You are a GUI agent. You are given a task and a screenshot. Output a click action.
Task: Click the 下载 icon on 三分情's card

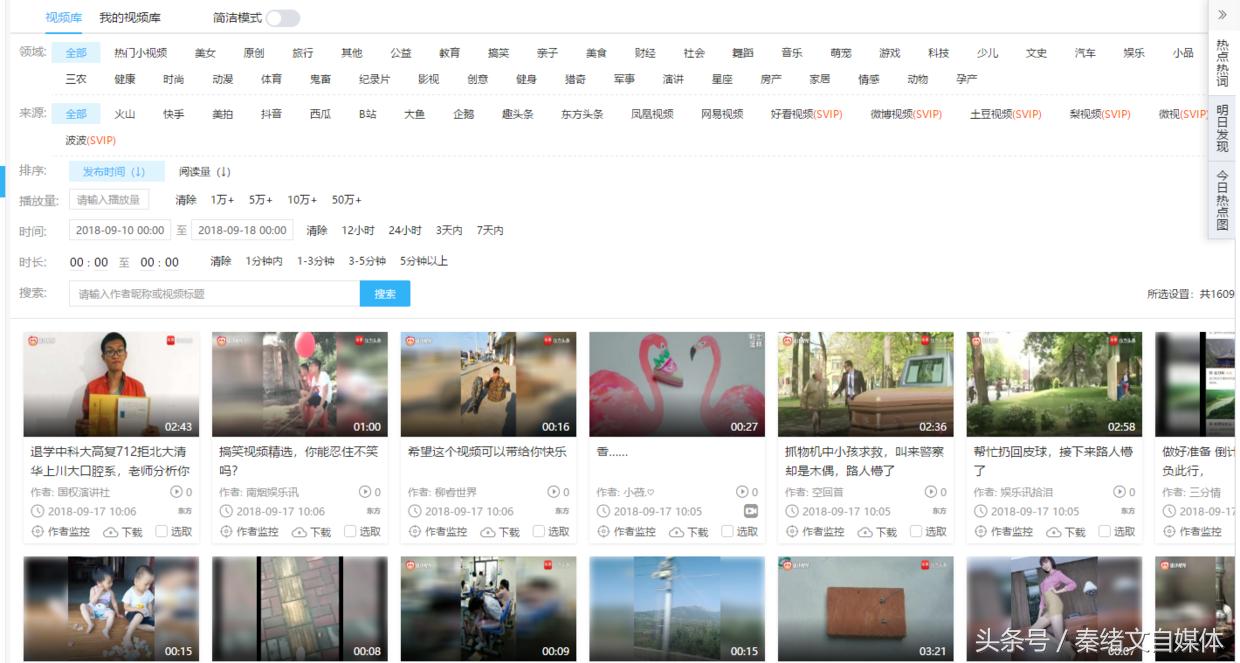[1236, 531]
